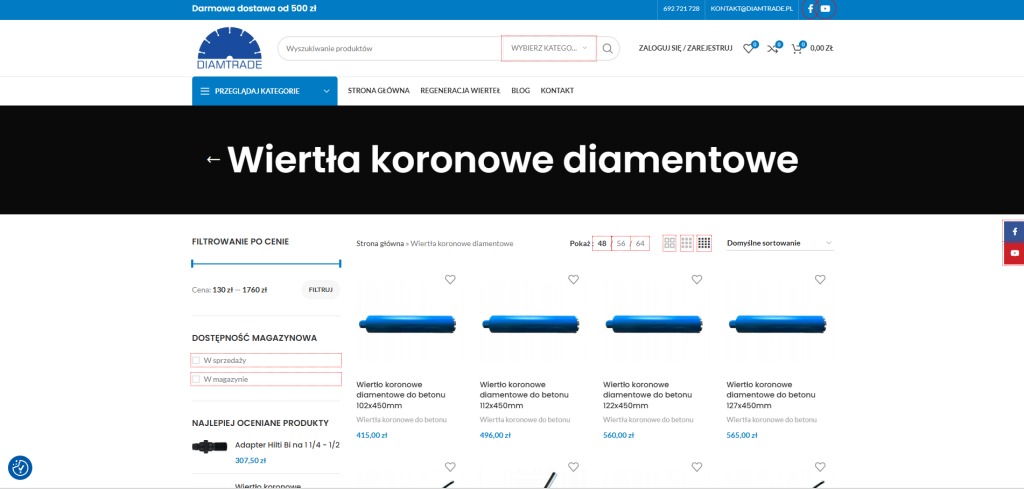This screenshot has height=489, width=1024.
Task: Open the shopping cart icon
Action: coord(796,48)
